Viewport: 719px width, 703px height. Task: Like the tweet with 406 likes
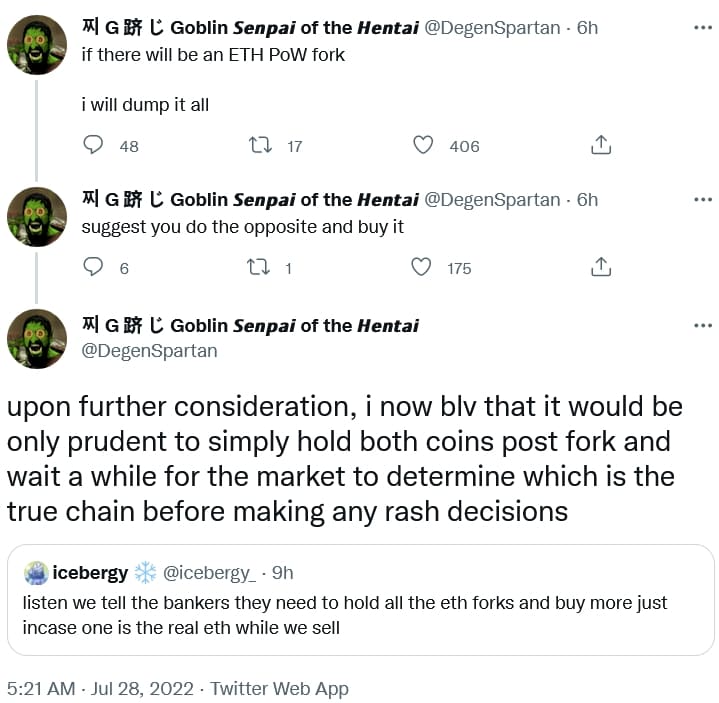(x=423, y=145)
